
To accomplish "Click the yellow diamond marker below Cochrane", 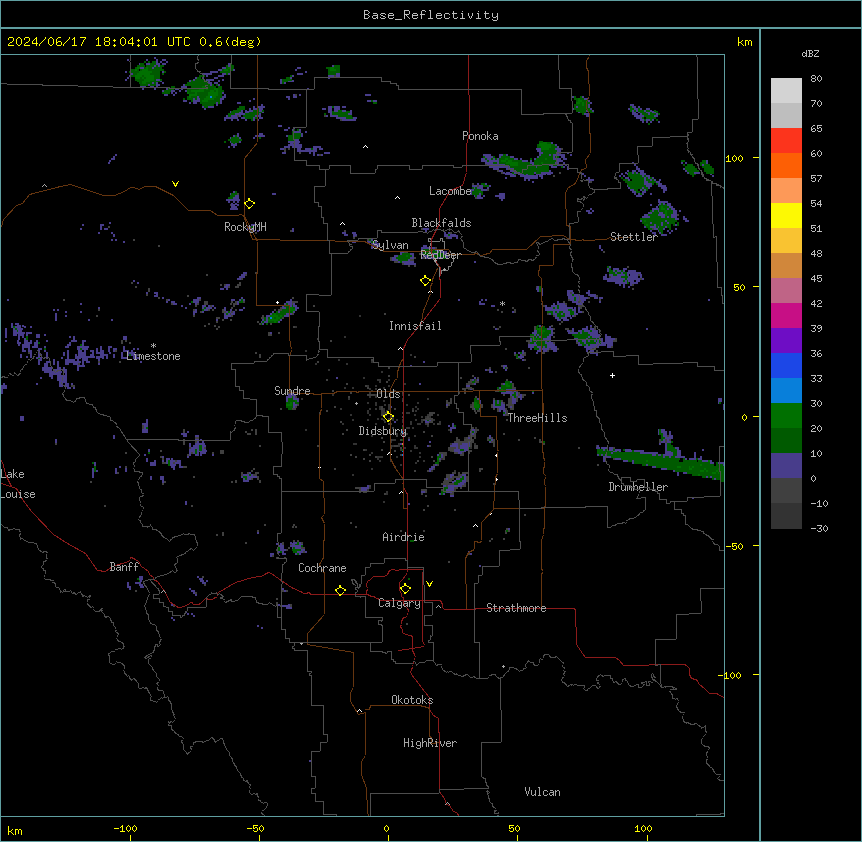I will coord(340,590).
